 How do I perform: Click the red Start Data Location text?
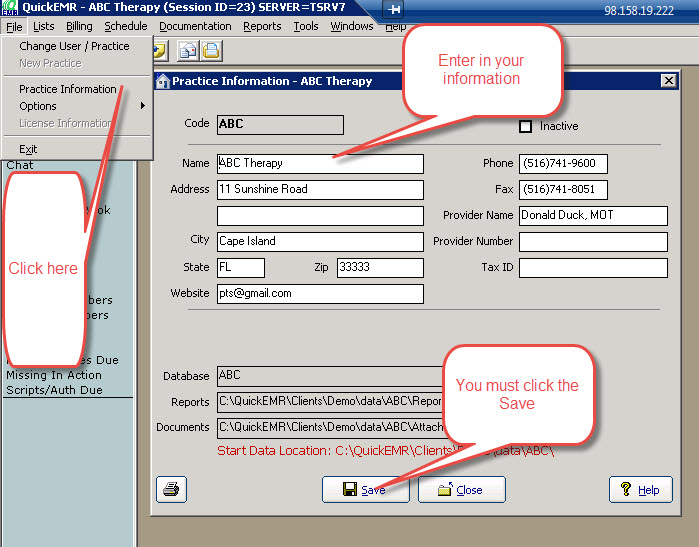pyautogui.click(x=386, y=451)
